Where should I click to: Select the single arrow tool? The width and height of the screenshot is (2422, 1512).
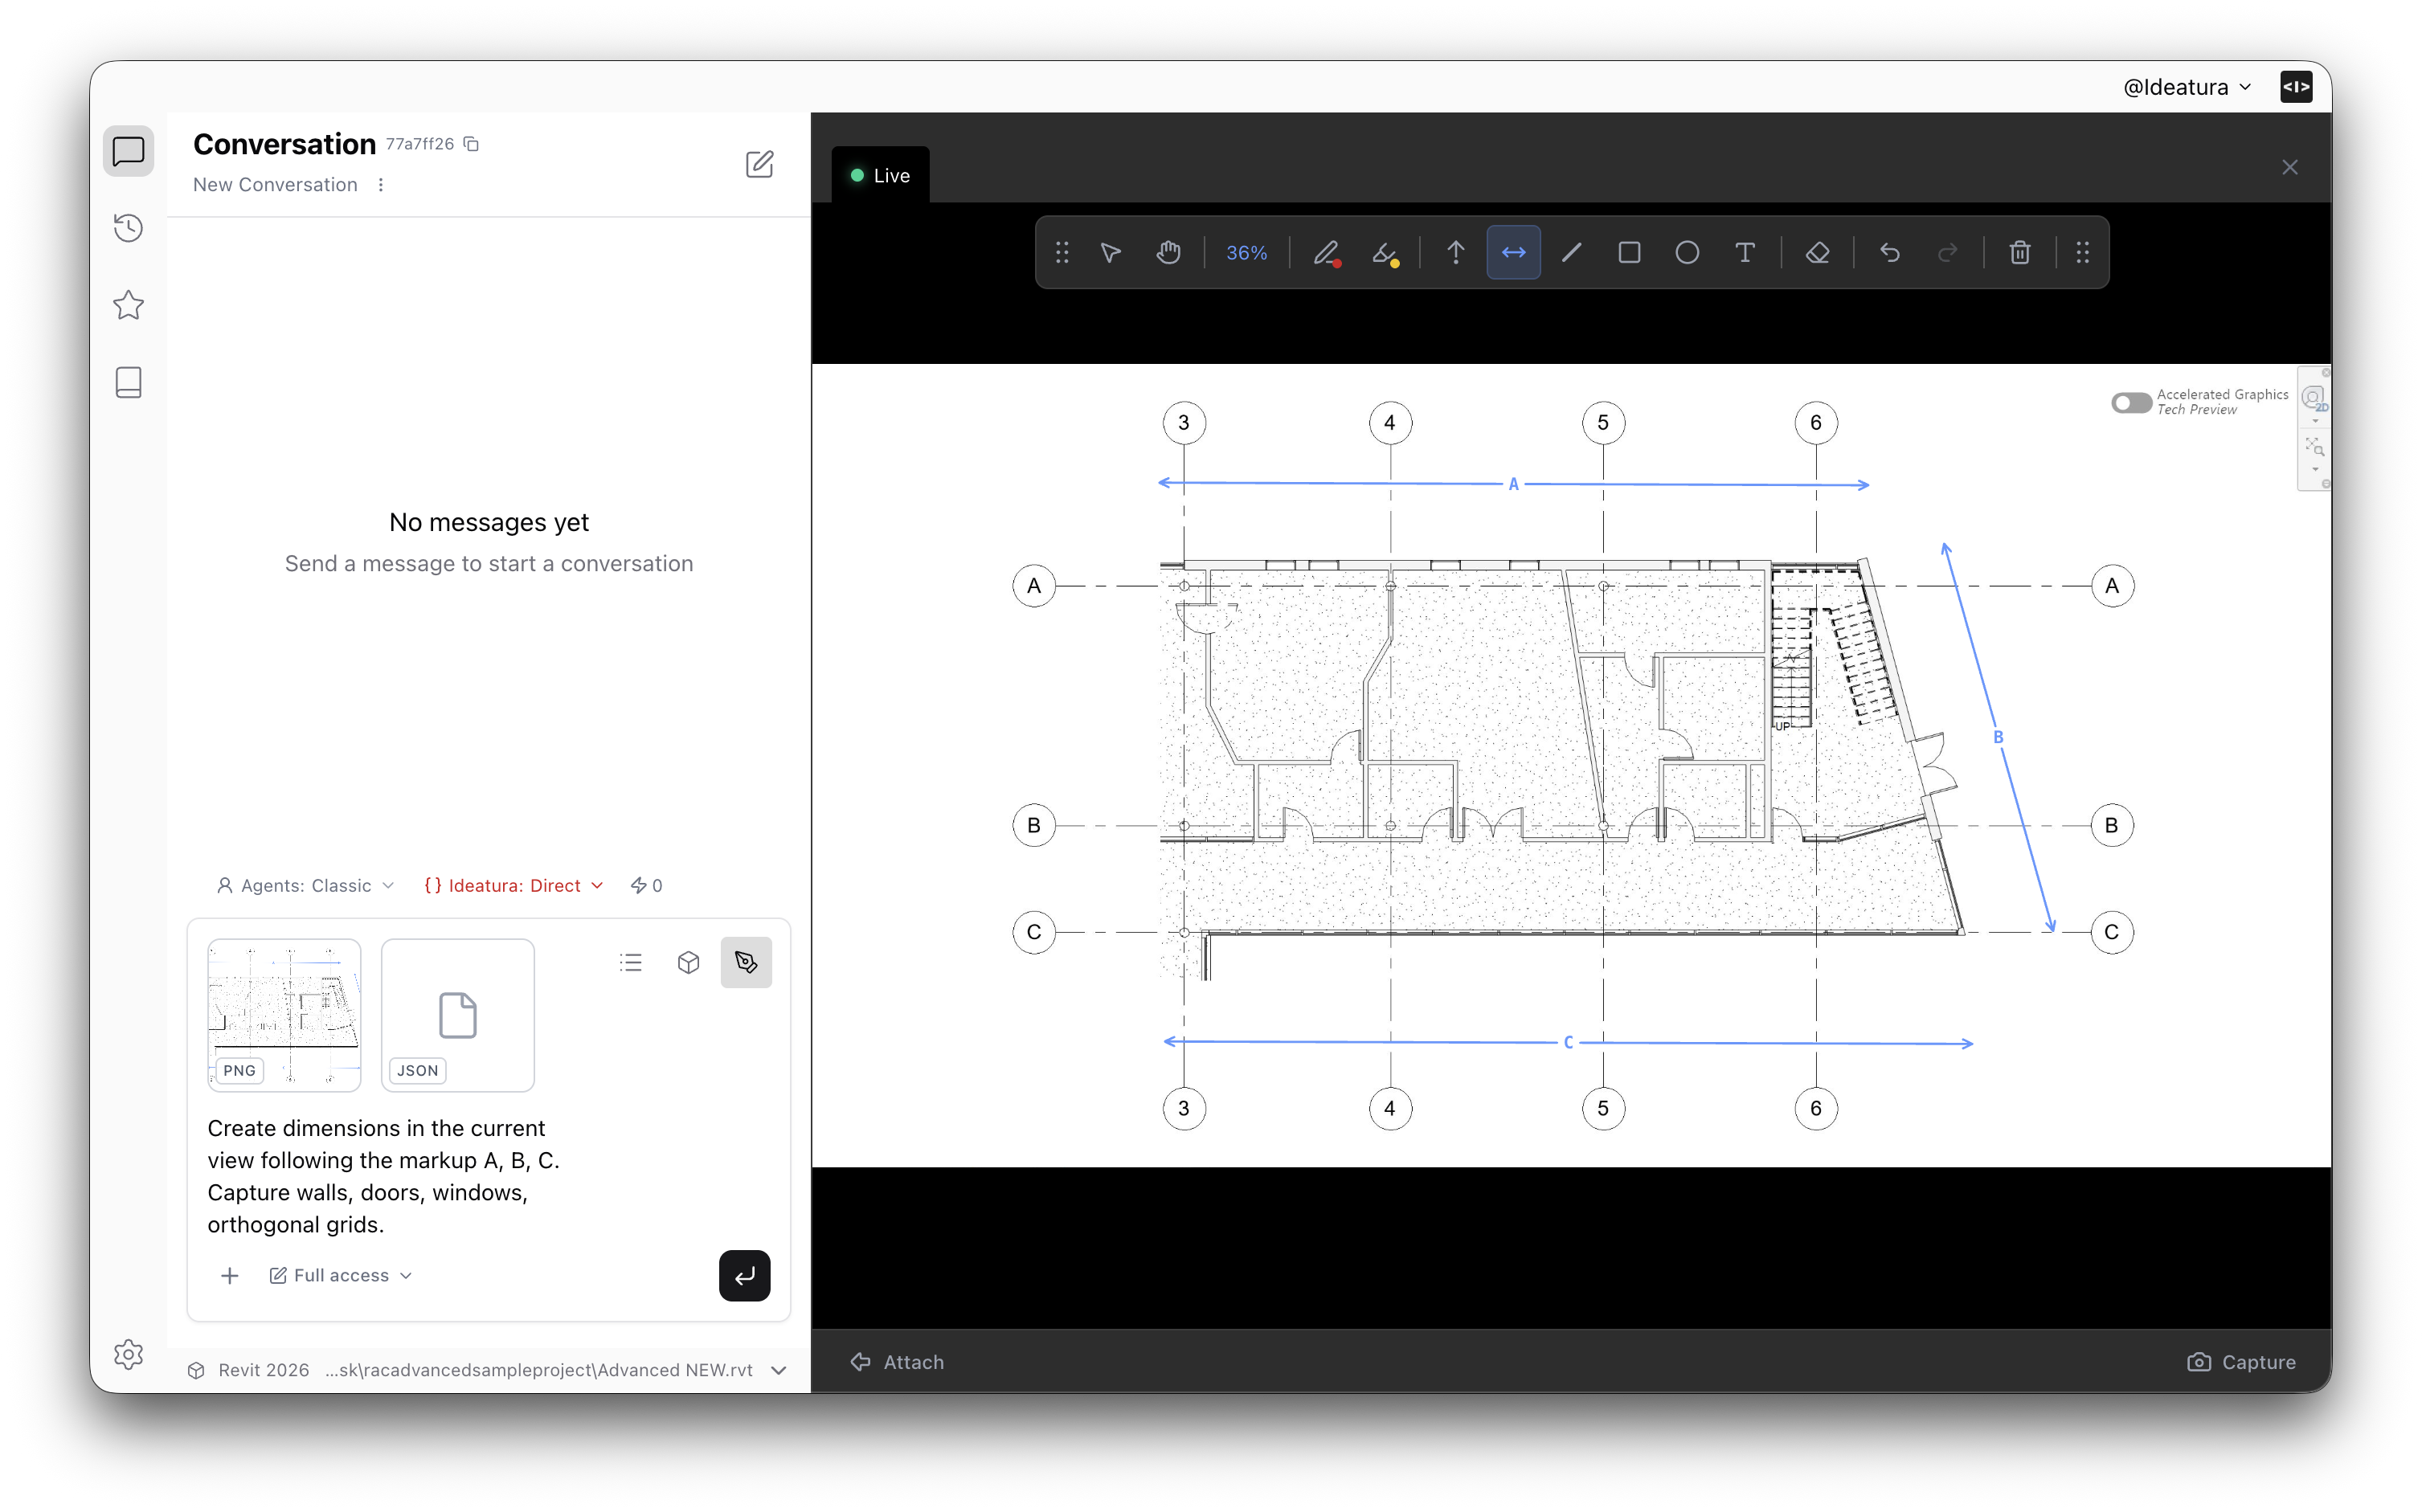point(1456,253)
